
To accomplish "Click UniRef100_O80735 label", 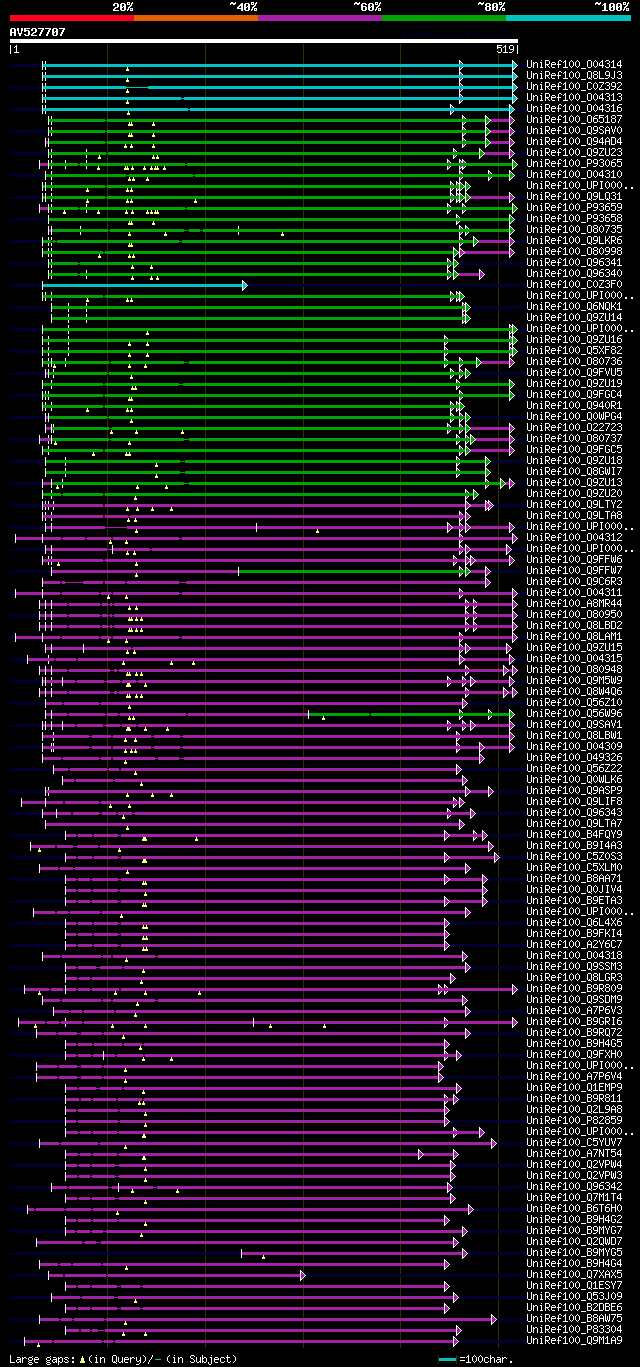I will click(x=574, y=229).
